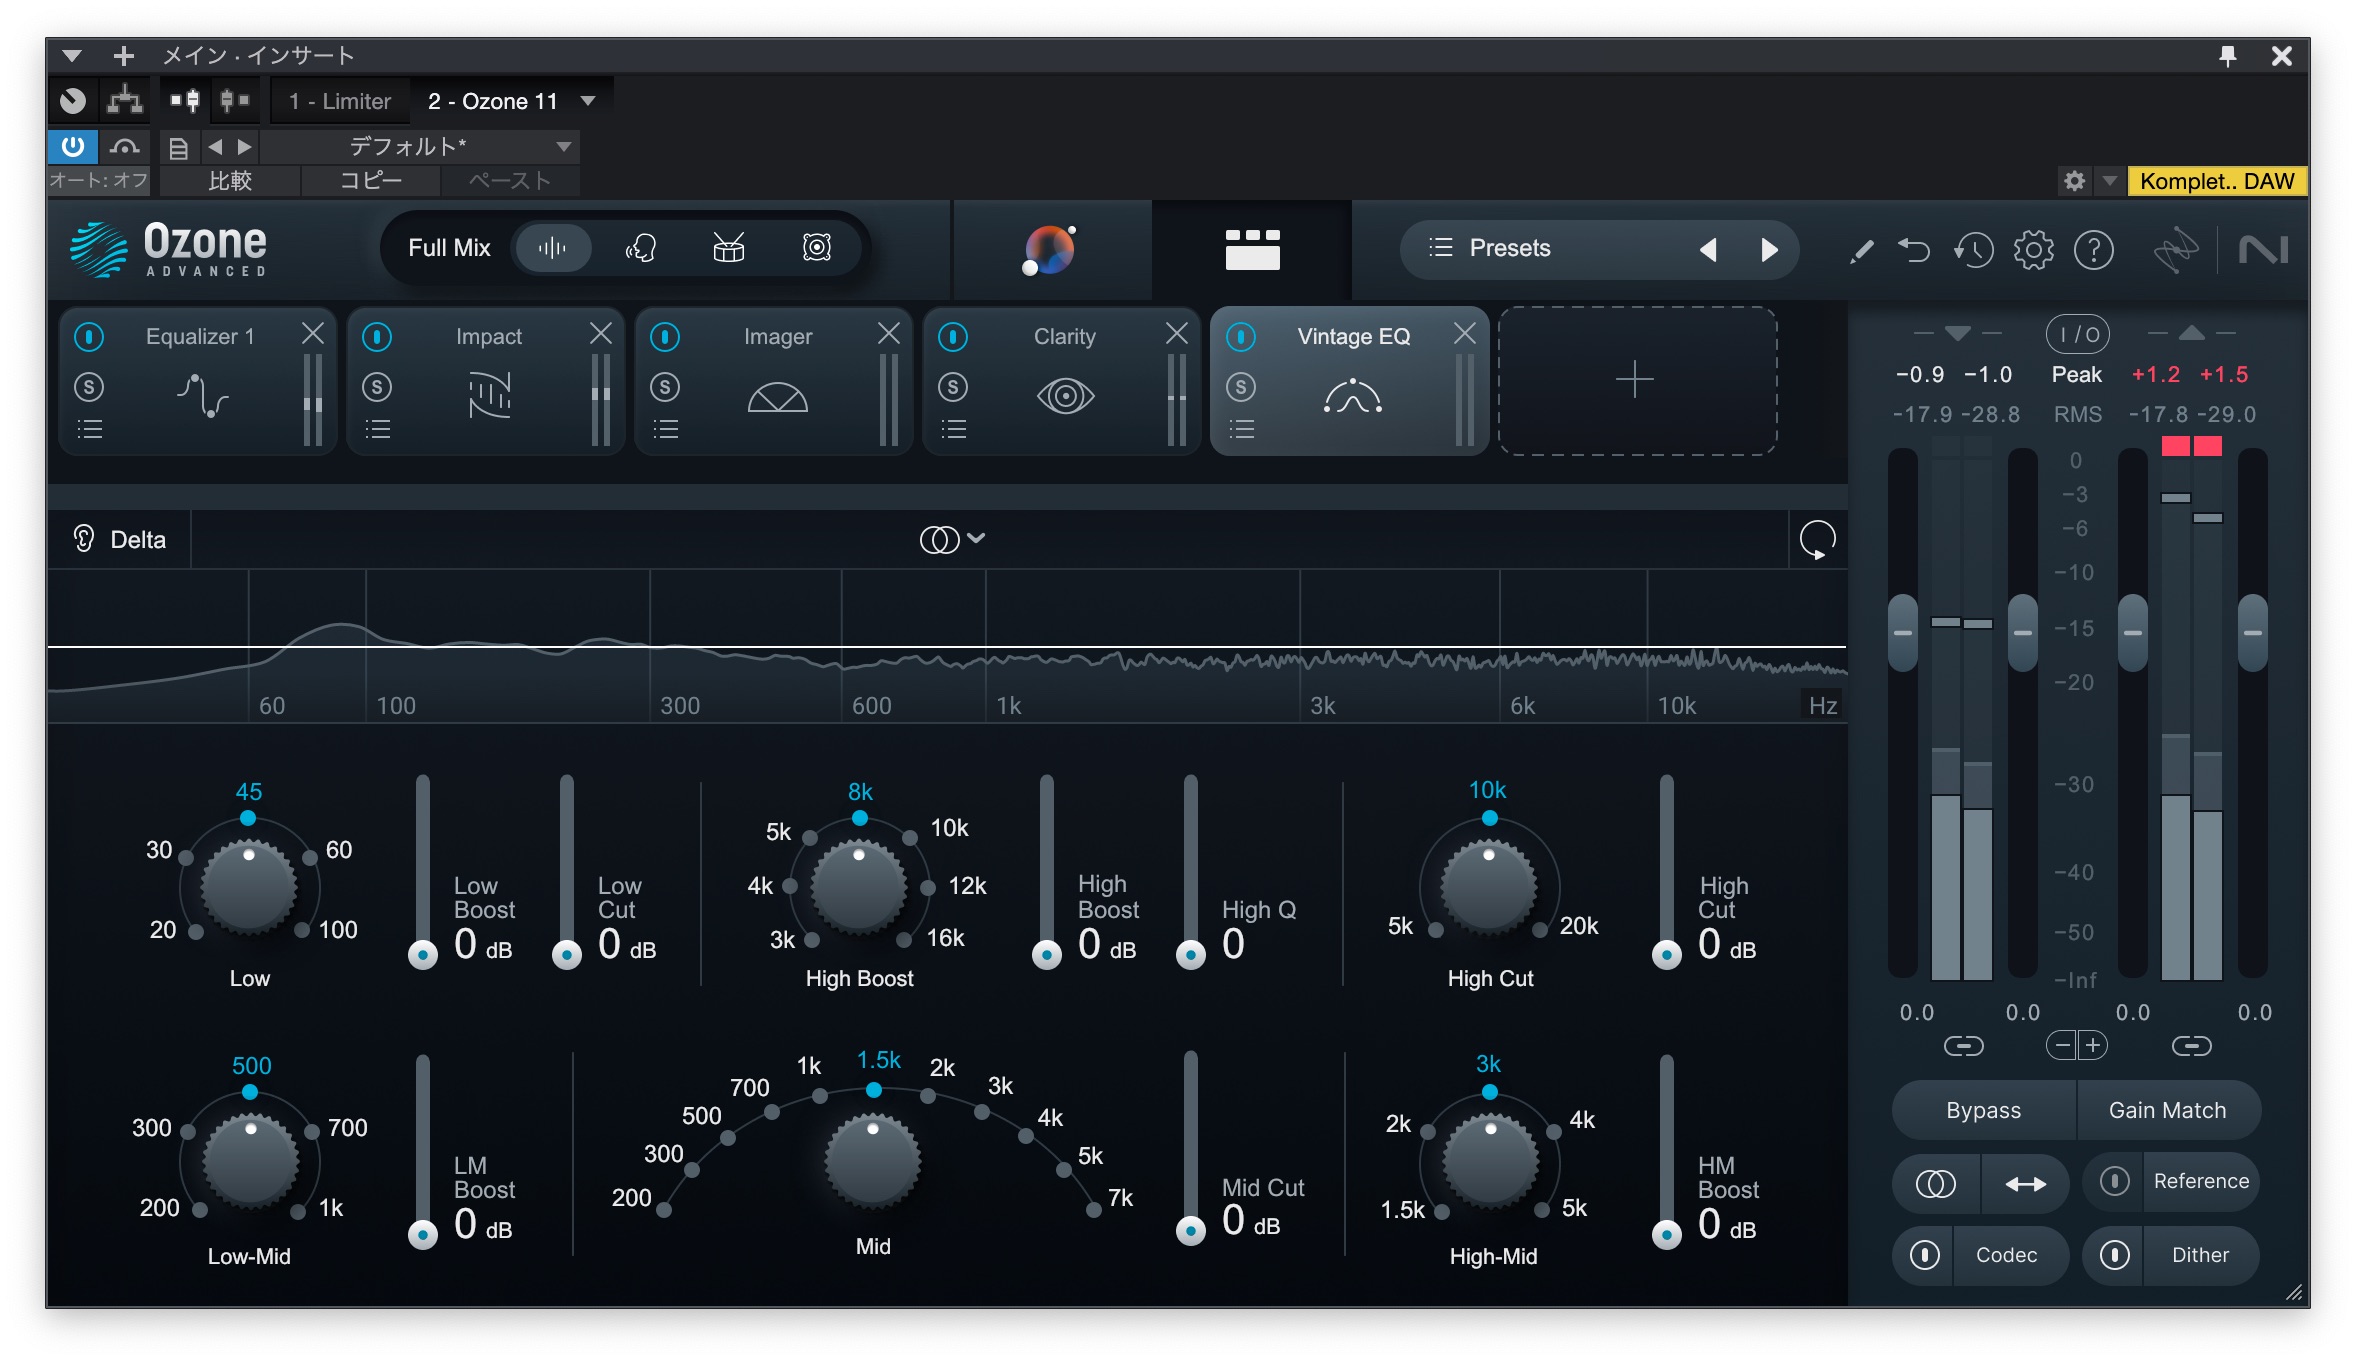The width and height of the screenshot is (2356, 1362).
Task: Open the Master Assistant sphere icon
Action: pos(1049,250)
